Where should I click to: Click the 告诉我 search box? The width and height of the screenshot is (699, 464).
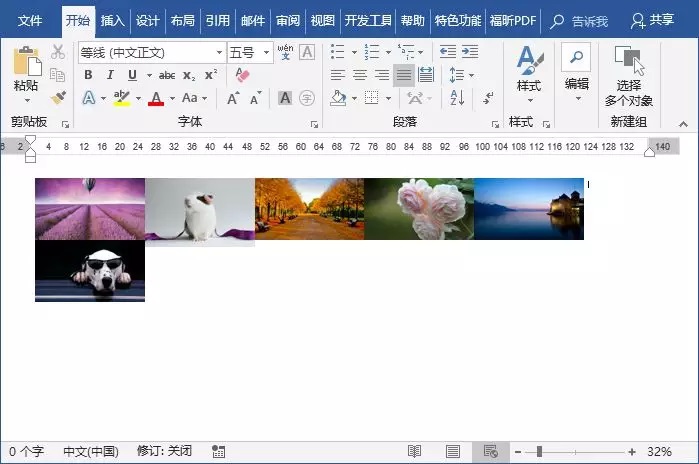579,21
